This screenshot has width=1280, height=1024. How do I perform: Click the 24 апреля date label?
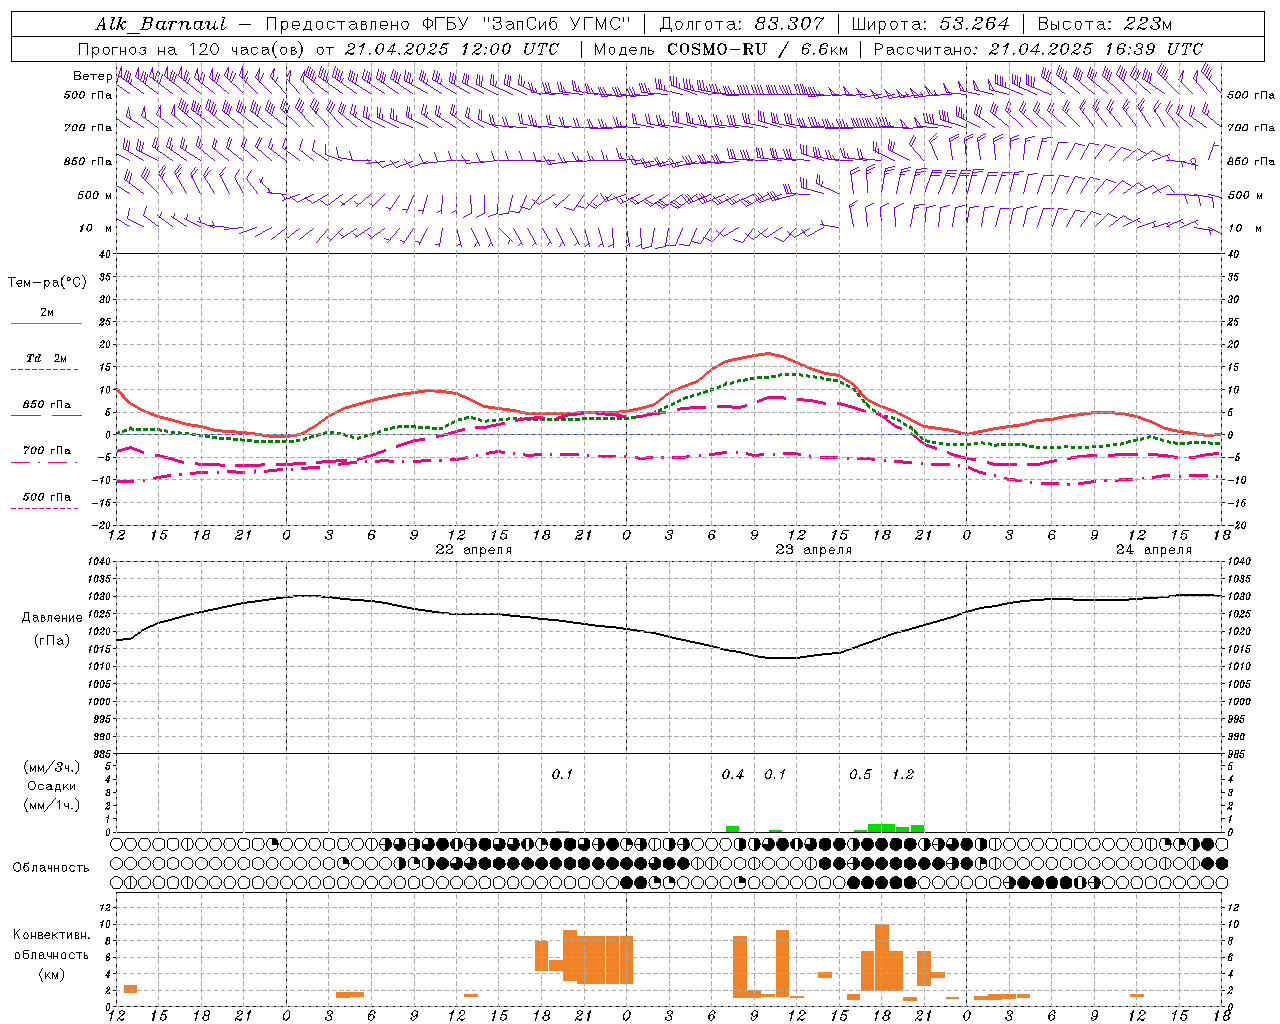pos(1153,550)
